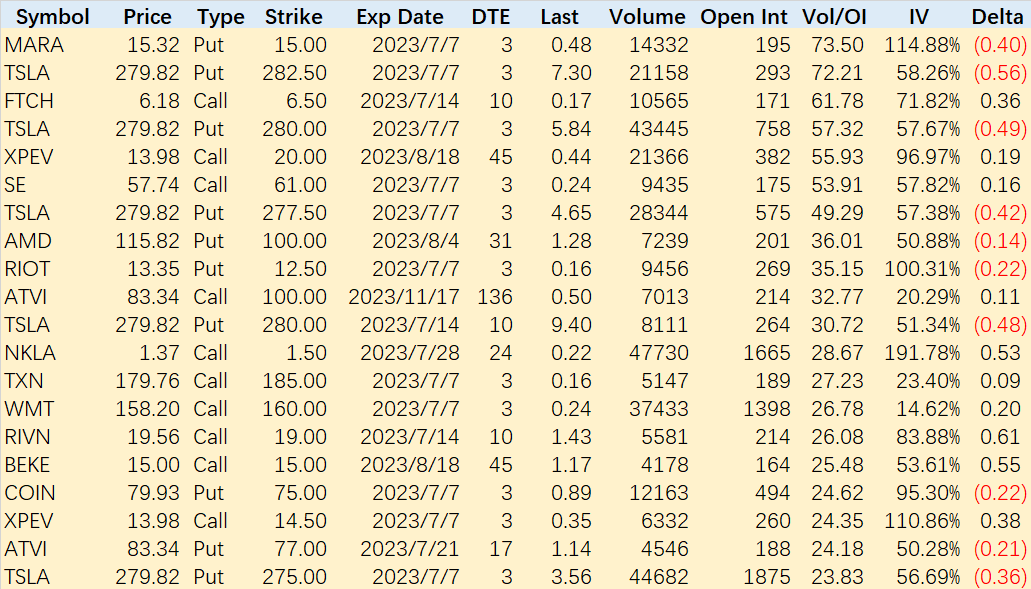This screenshot has width=1031, height=589.
Task: Select the open interest cell 1398
Action: coord(767,409)
